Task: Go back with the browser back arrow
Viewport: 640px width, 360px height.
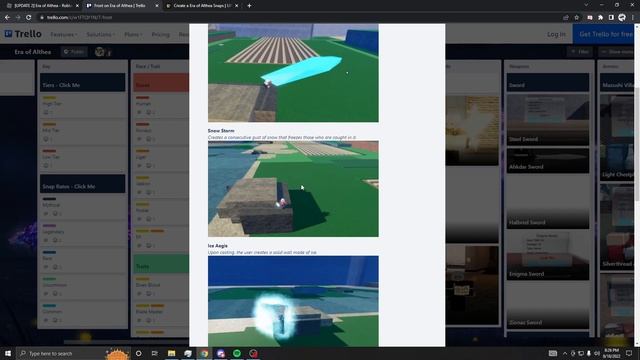Action: coord(7,18)
